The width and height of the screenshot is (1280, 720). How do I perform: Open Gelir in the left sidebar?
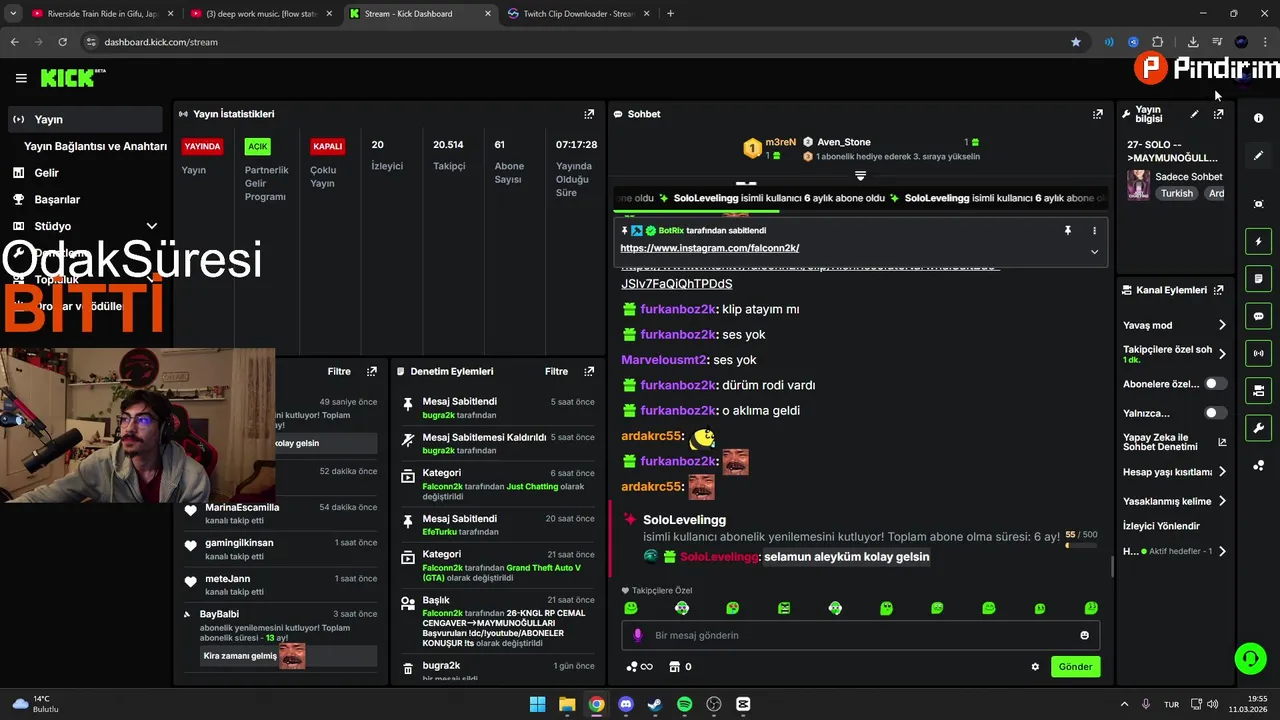pyautogui.click(x=46, y=173)
